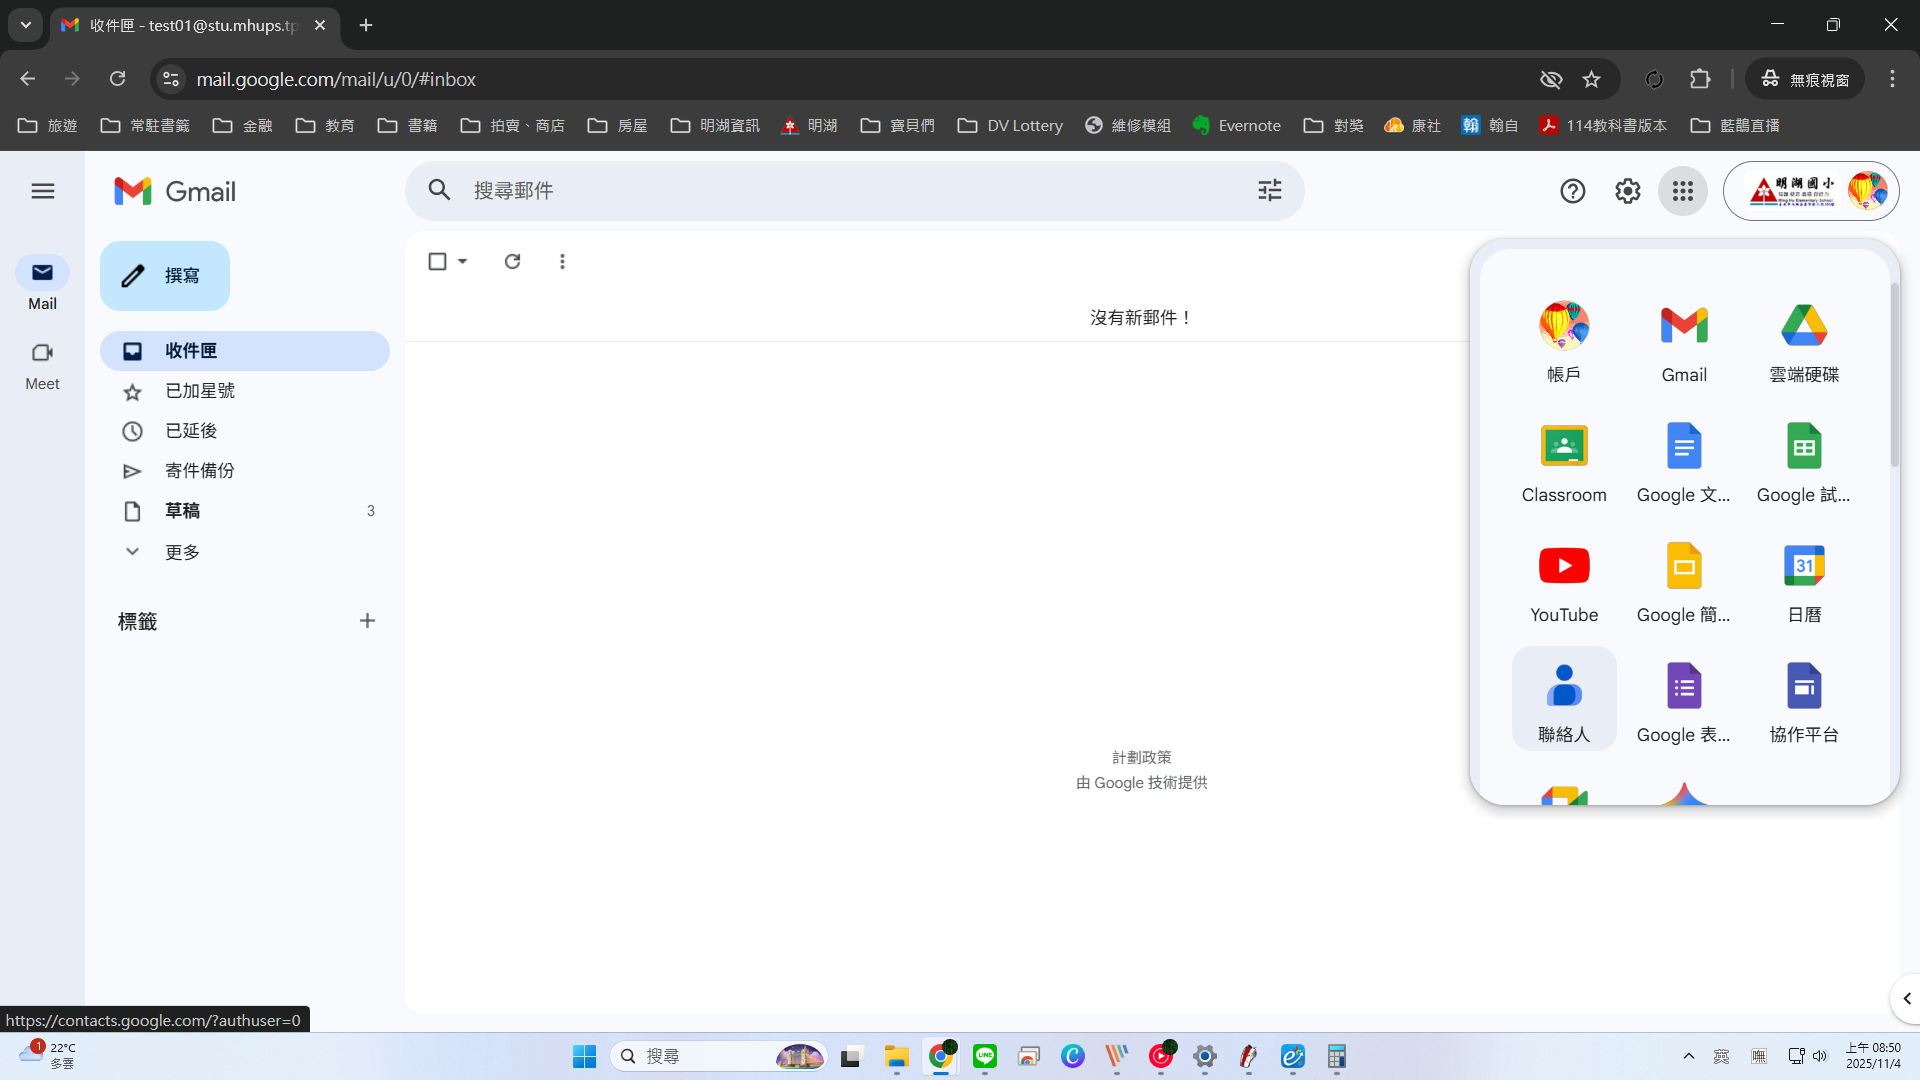Expand 更多 in the folder list

(182, 552)
